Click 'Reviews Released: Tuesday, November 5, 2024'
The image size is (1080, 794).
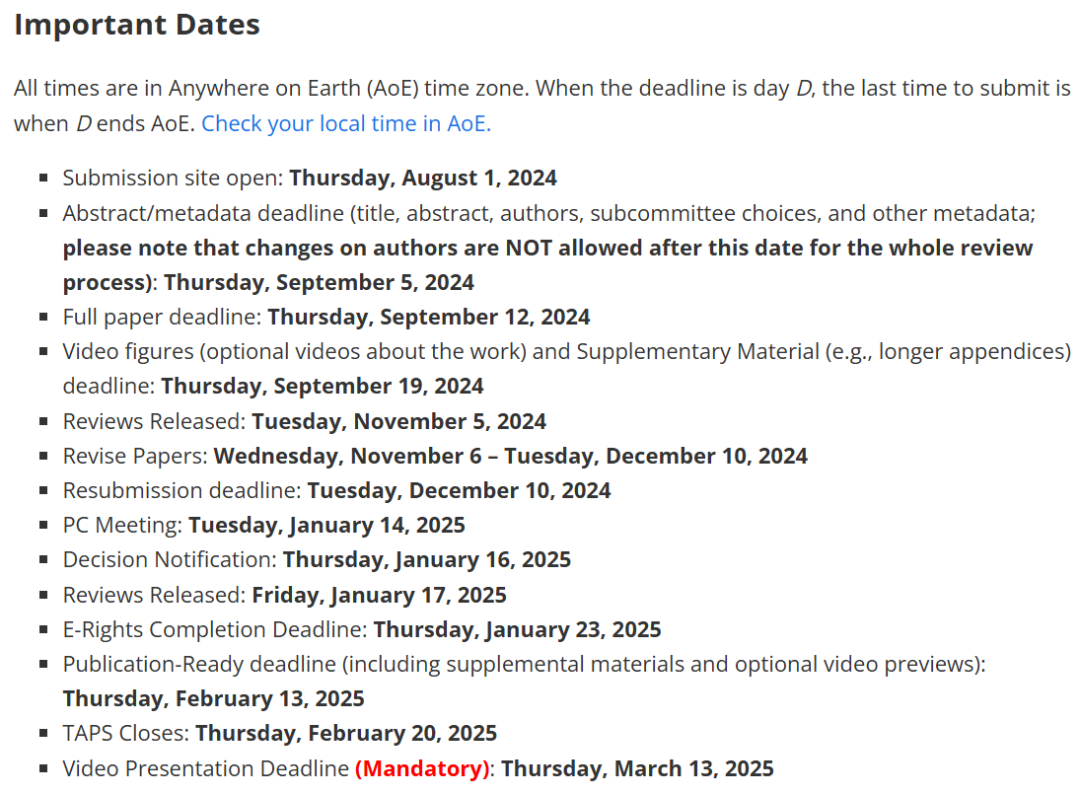point(304,421)
